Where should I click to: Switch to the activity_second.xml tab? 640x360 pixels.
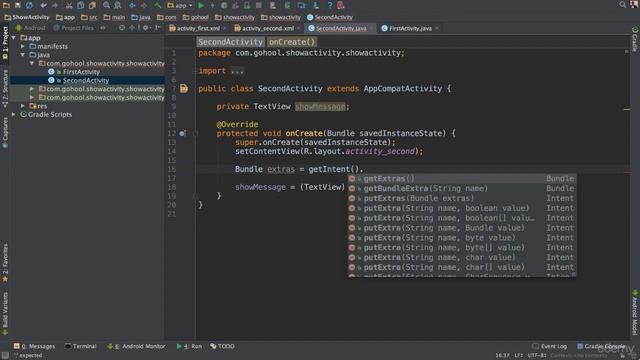click(x=267, y=28)
